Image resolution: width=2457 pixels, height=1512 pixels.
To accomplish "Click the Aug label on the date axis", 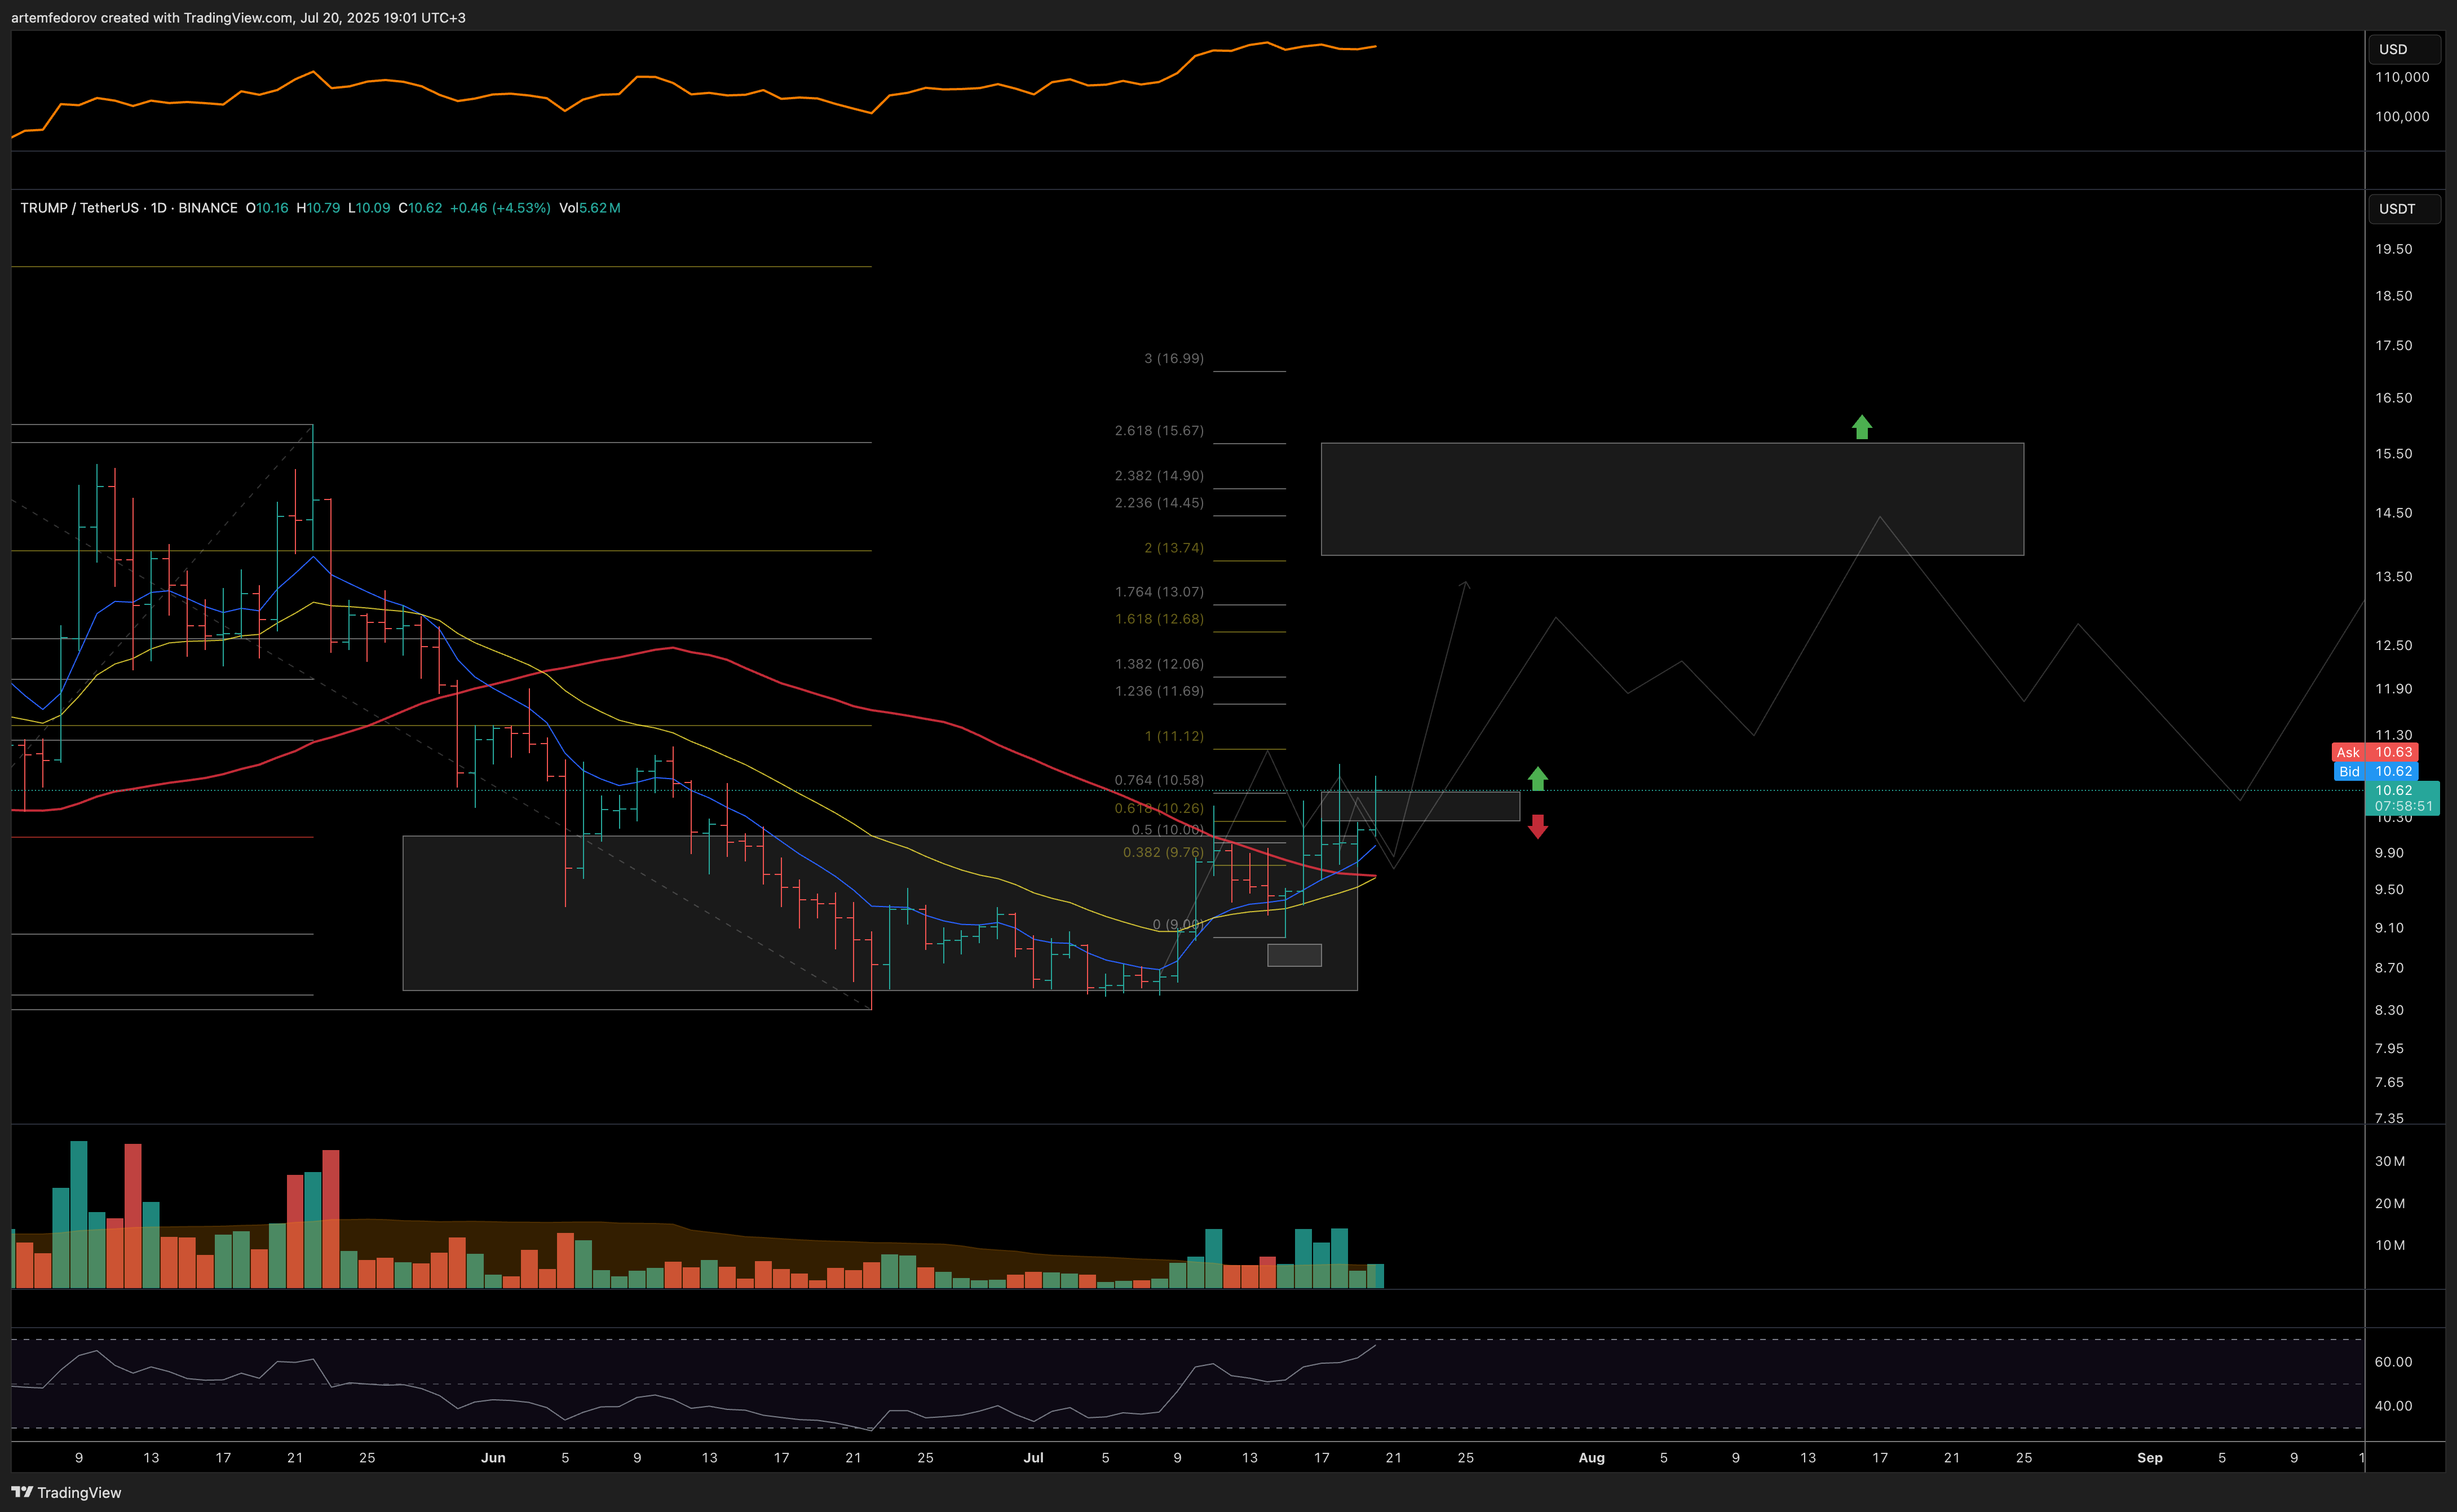I will coord(1591,1457).
